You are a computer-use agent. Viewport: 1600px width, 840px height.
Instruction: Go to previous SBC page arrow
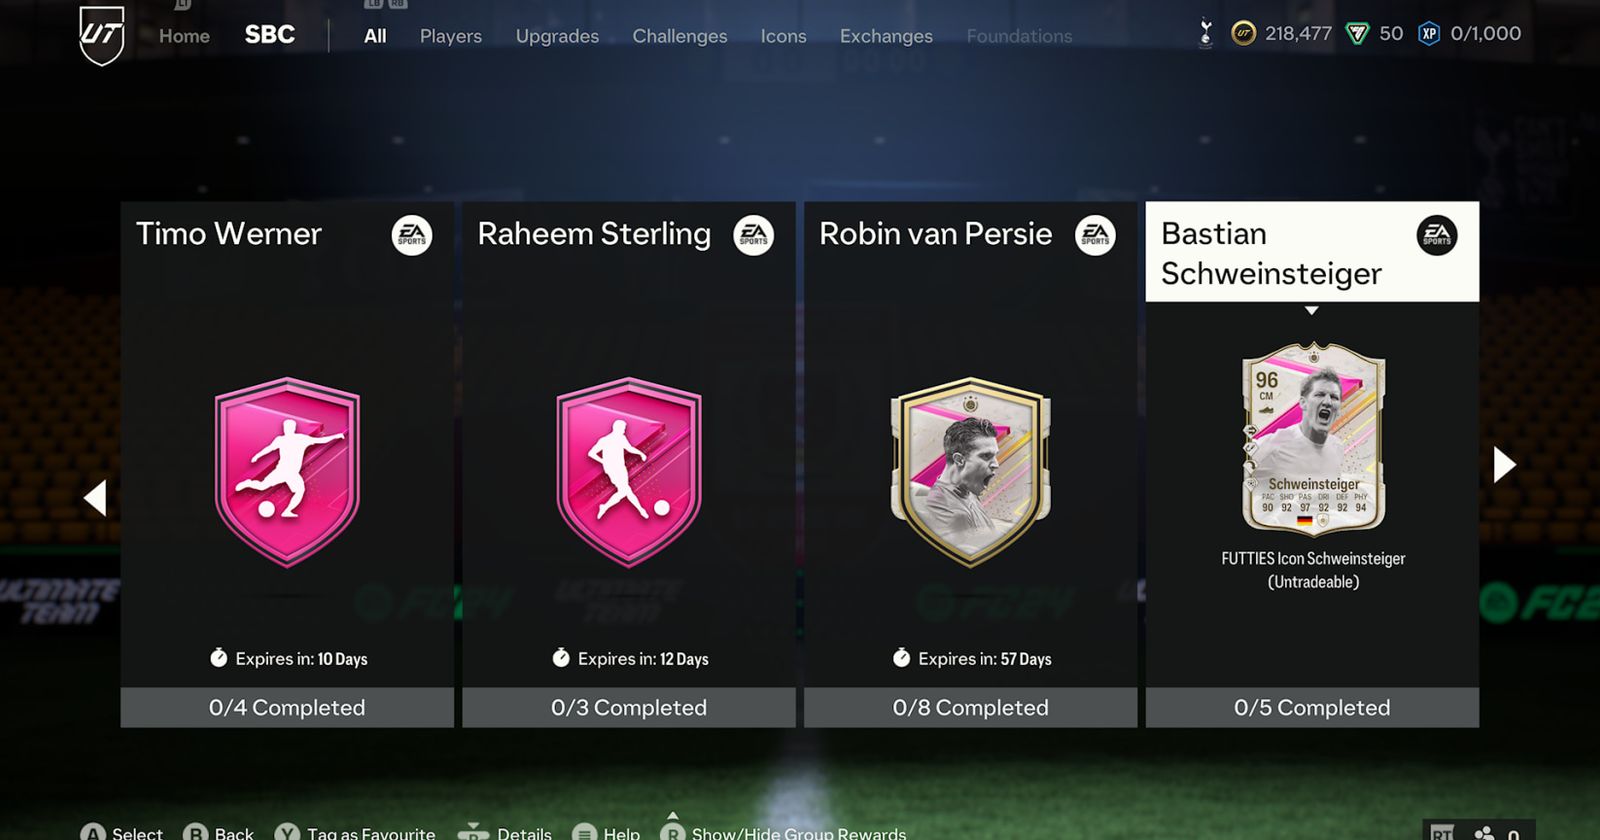coord(95,498)
